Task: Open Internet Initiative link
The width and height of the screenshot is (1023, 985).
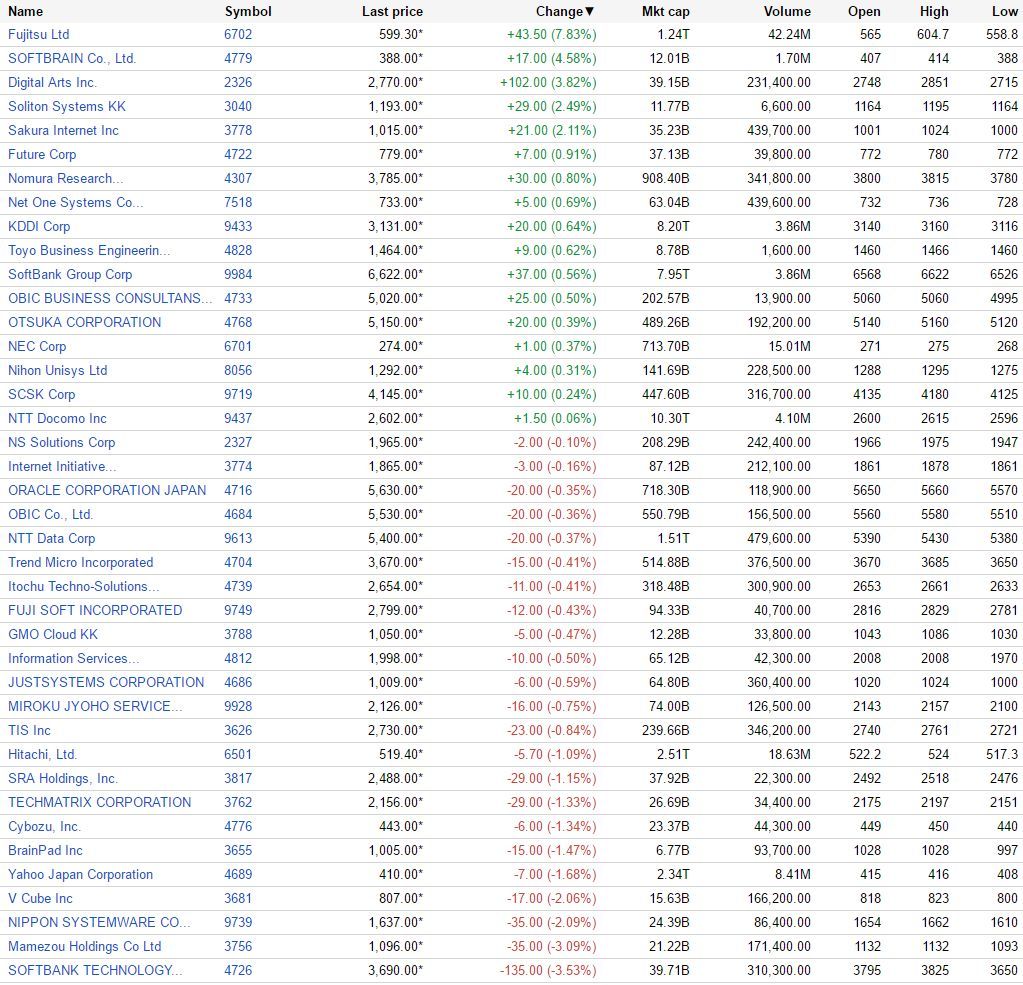Action: click(x=62, y=466)
